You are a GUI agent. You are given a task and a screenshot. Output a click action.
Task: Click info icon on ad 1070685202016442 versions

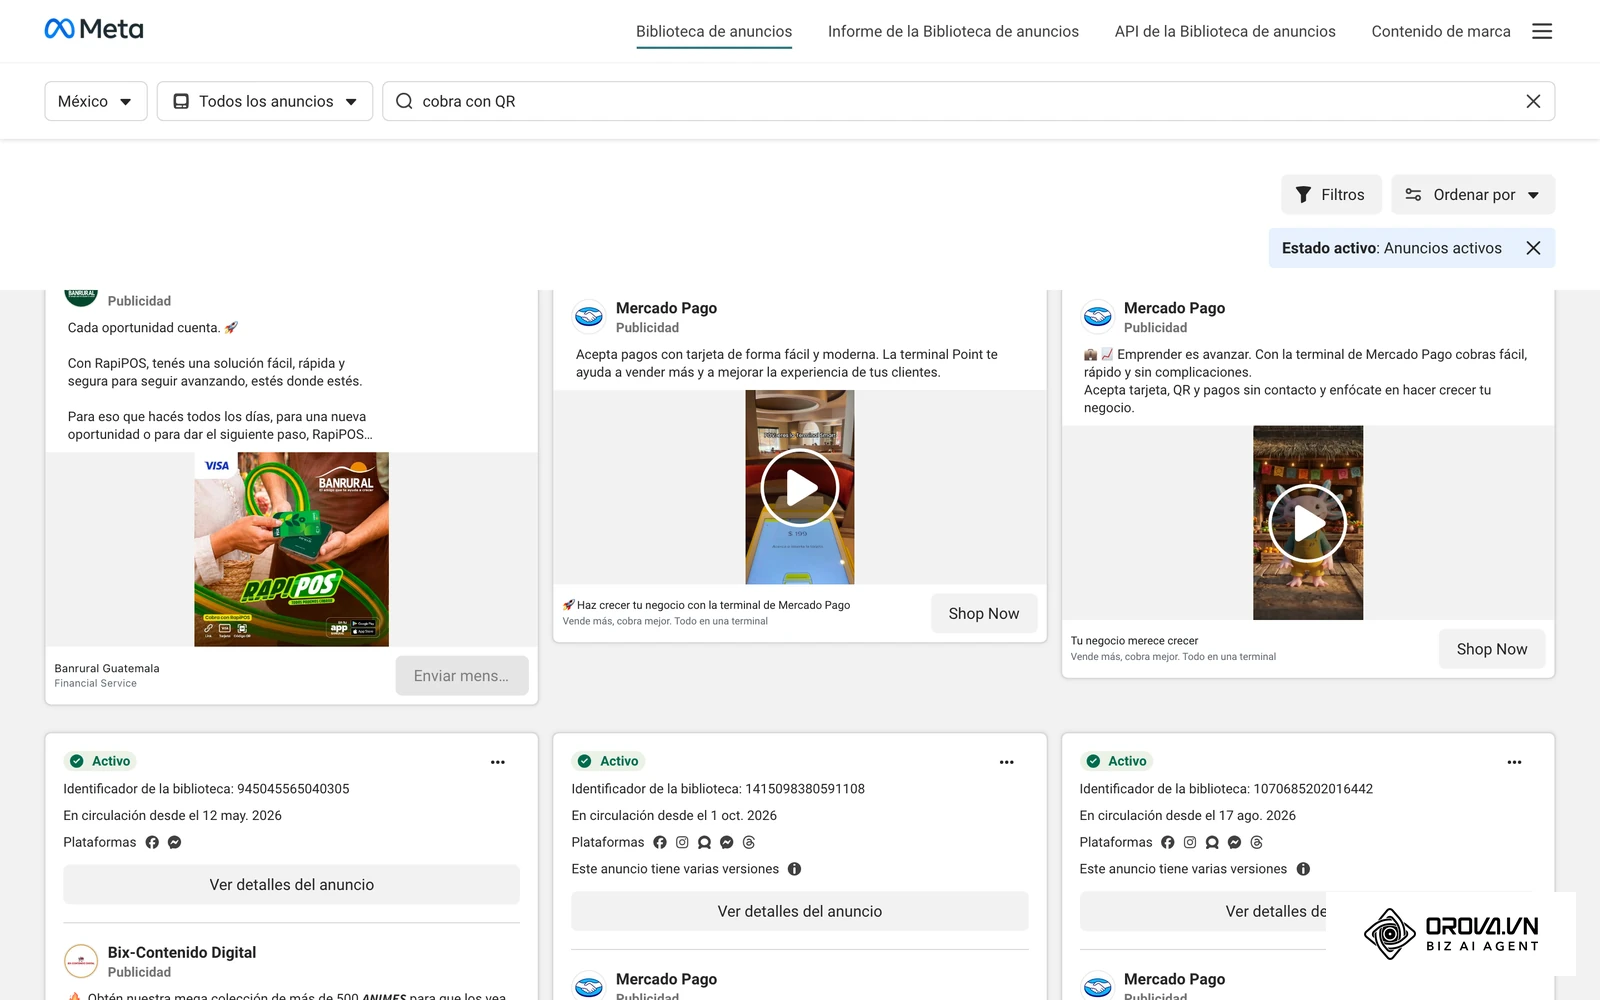click(1303, 869)
